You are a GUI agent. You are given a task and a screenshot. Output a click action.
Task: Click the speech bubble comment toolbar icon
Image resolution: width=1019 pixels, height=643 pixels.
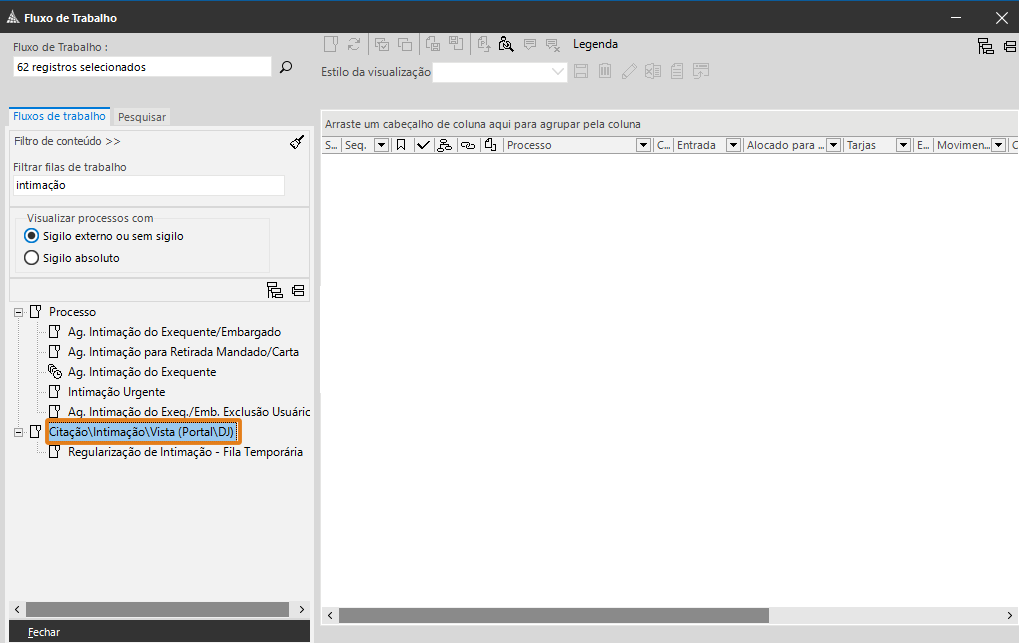[x=530, y=44]
